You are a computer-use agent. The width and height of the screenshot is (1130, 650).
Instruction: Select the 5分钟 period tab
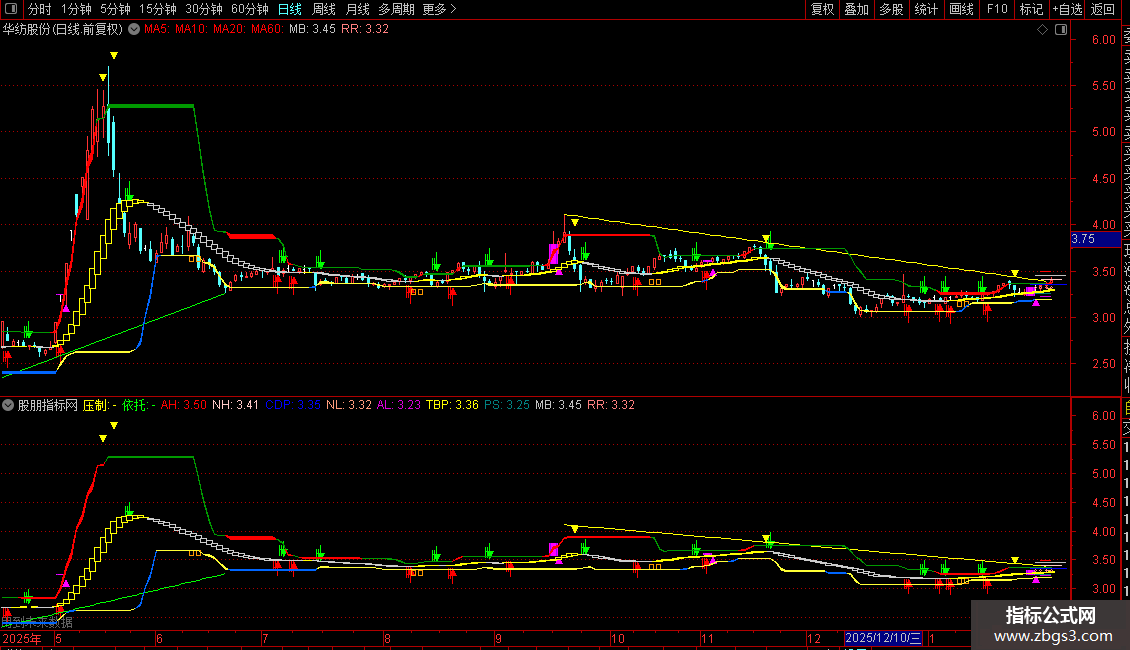click(115, 9)
